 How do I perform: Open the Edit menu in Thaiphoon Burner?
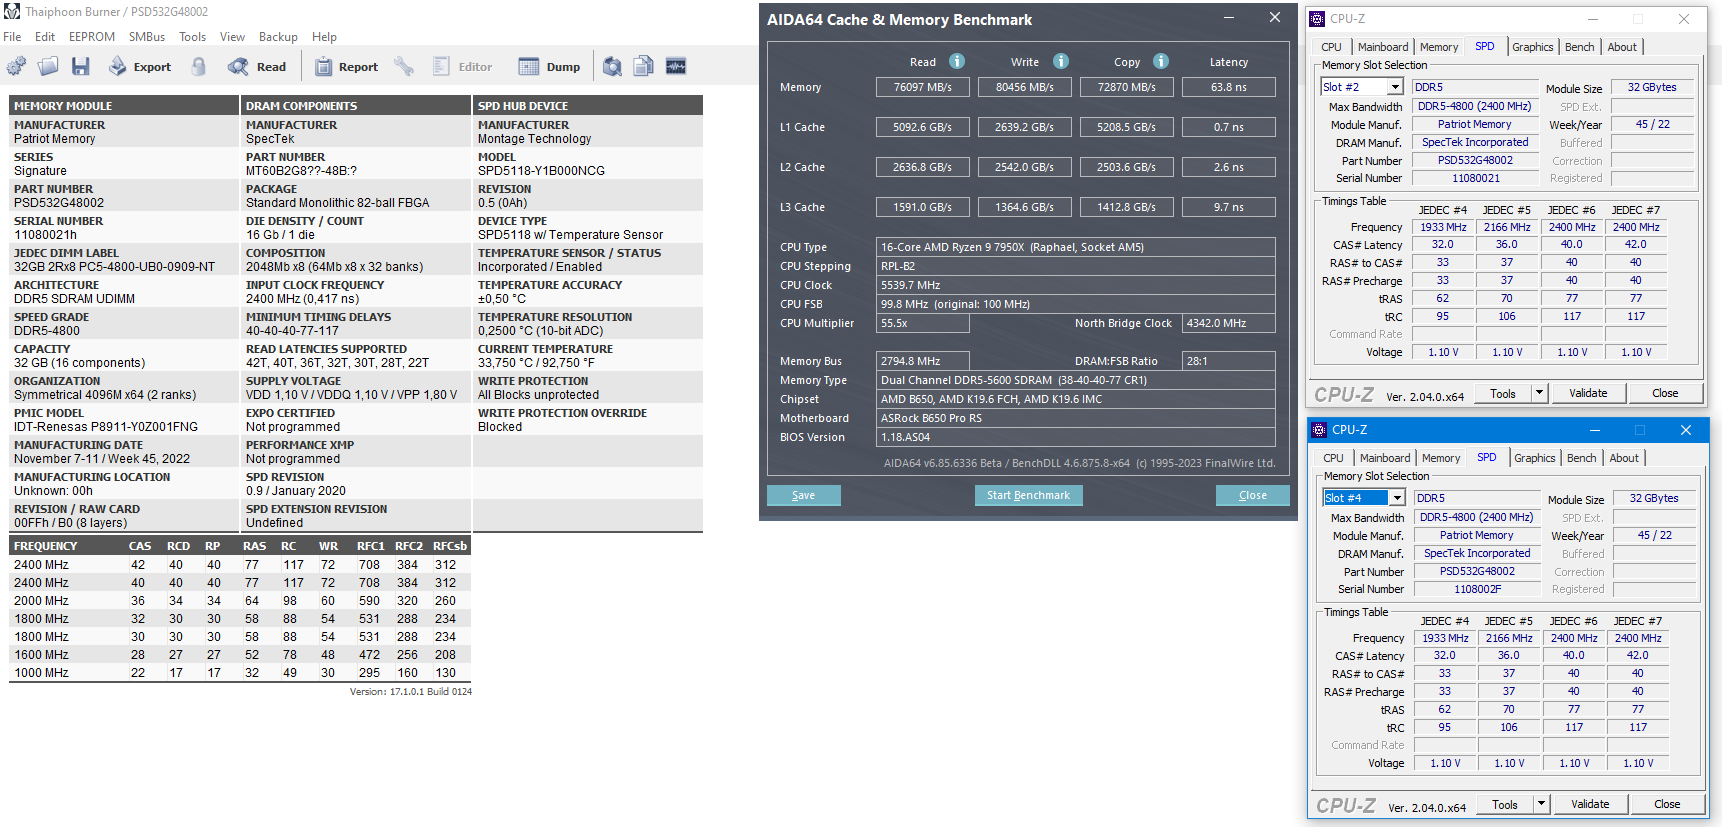coord(45,37)
